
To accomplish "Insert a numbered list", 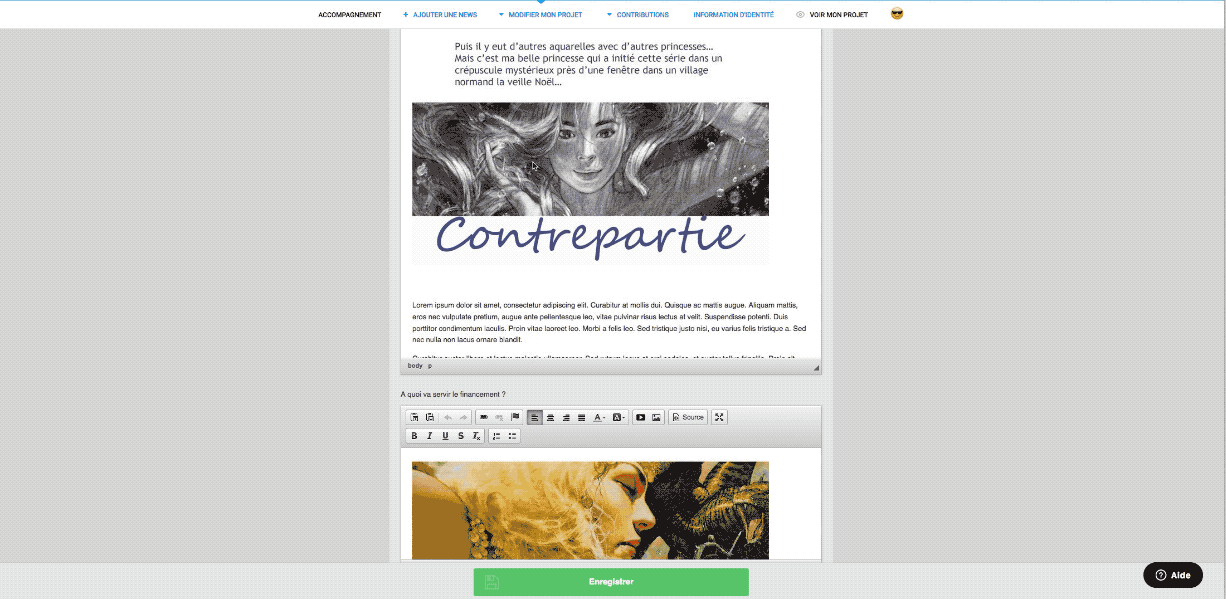I will click(x=497, y=436).
